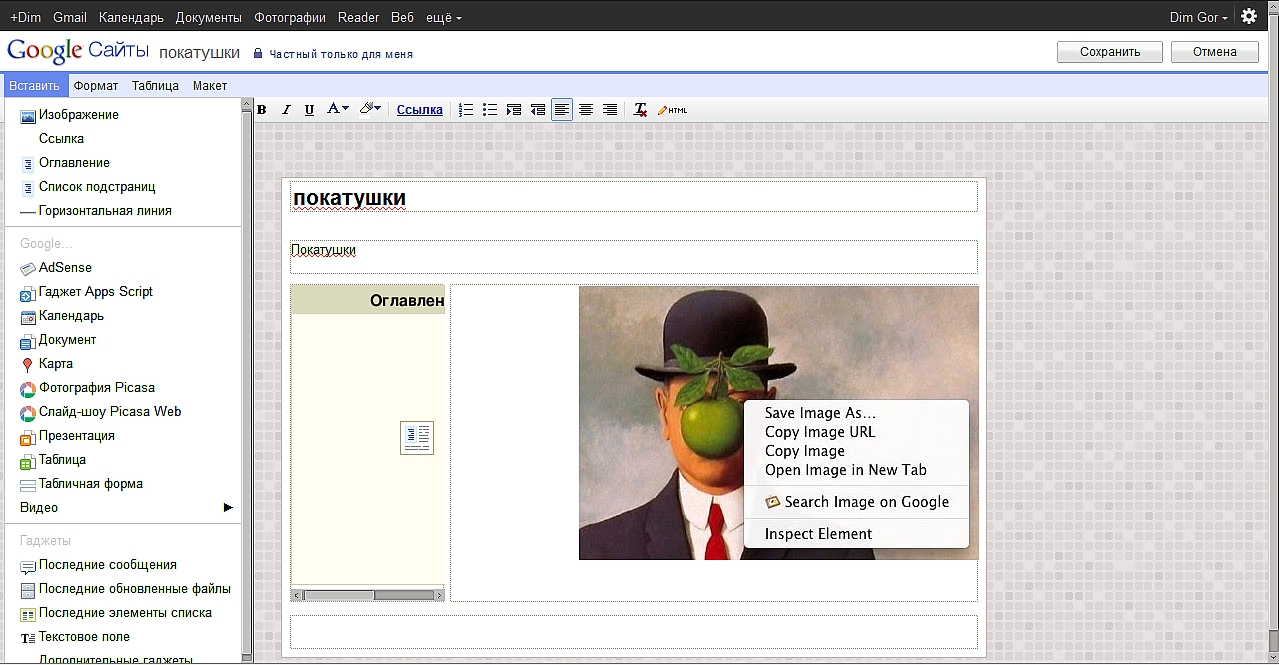Increase indent toolbar icon
Viewport: 1279px width, 665px height.
pos(514,110)
